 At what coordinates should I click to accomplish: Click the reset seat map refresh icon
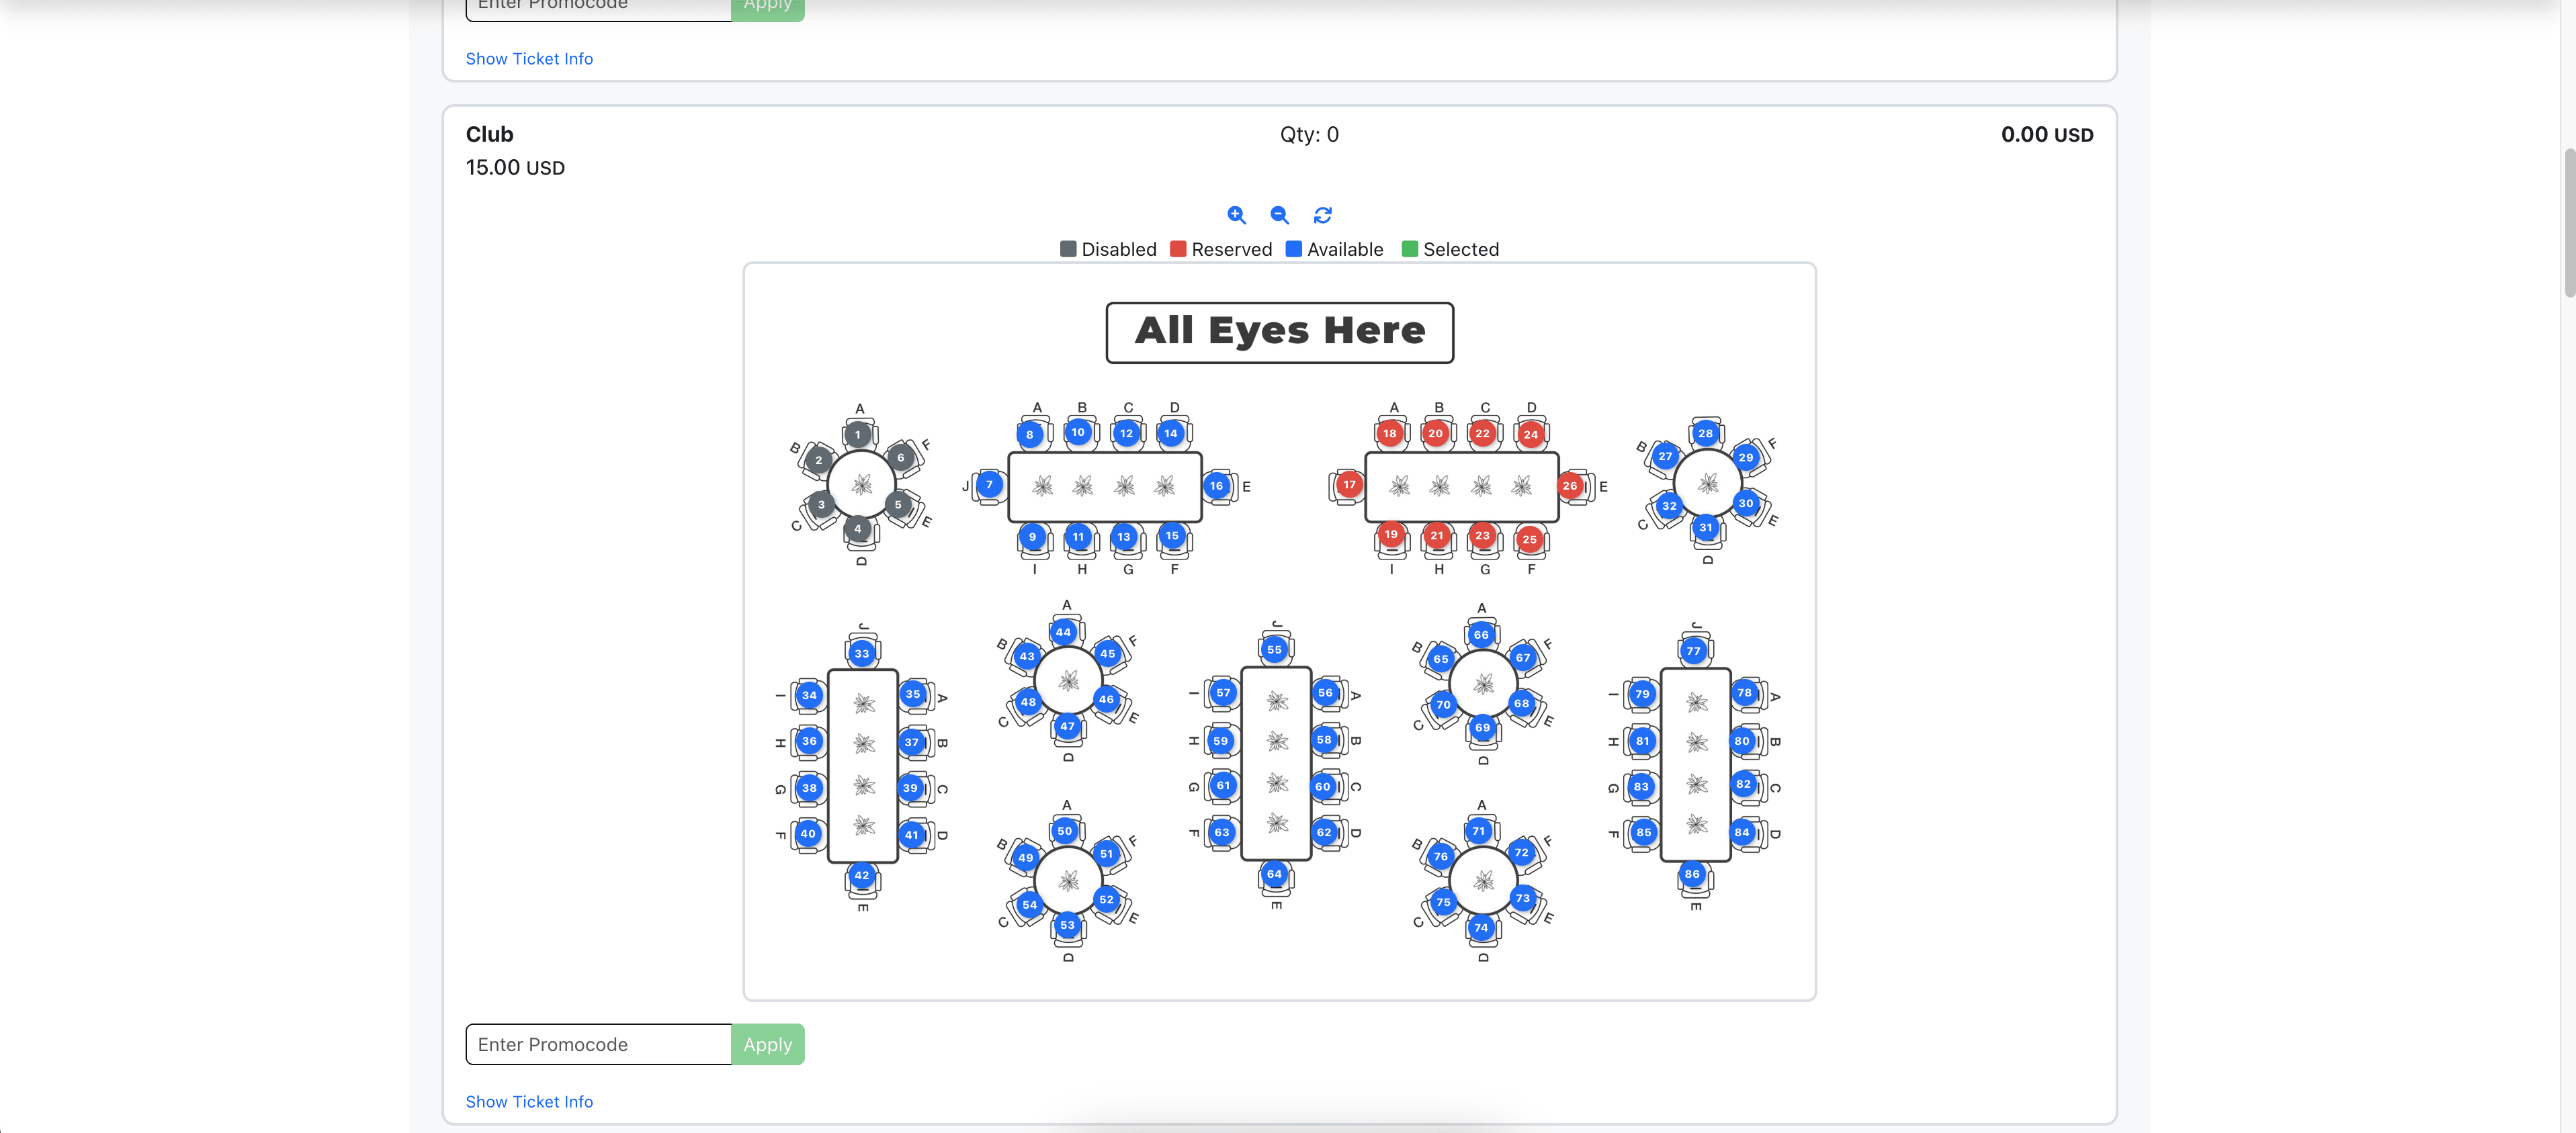[1322, 215]
